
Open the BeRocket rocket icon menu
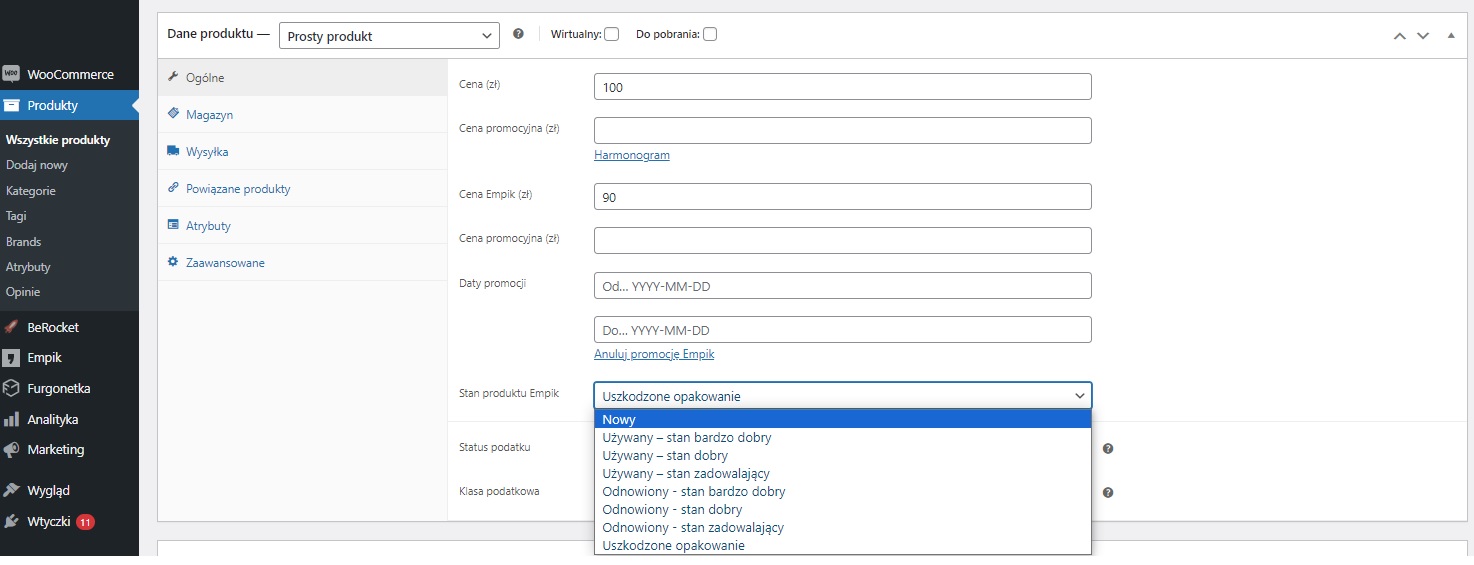click(11, 327)
